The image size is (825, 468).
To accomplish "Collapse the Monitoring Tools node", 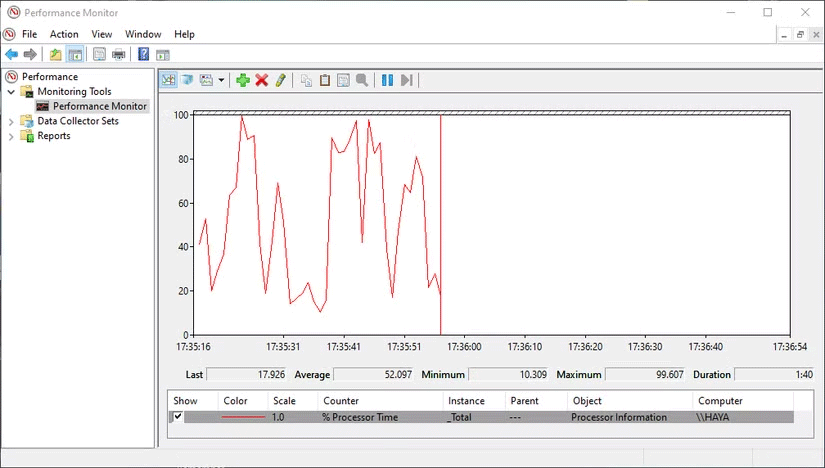I will tap(11, 92).
